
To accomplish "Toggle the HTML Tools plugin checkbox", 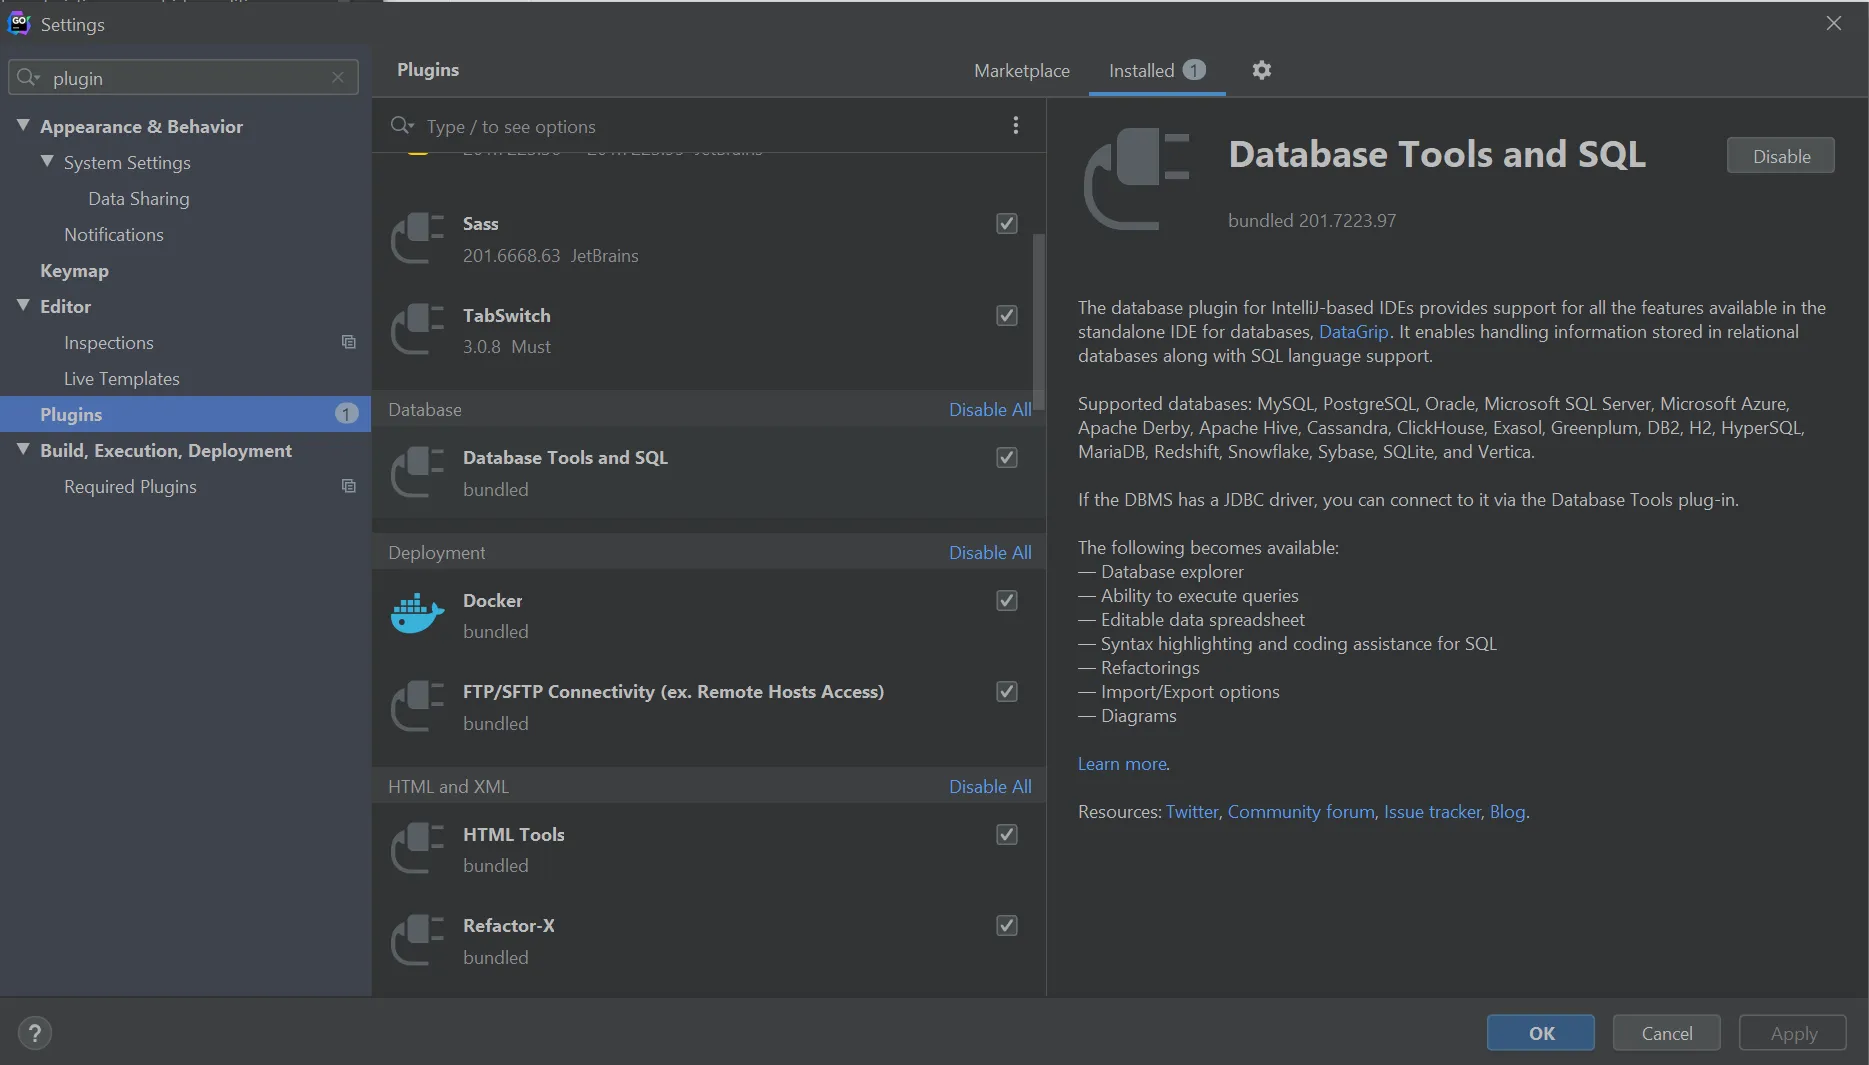I will click(x=1006, y=835).
